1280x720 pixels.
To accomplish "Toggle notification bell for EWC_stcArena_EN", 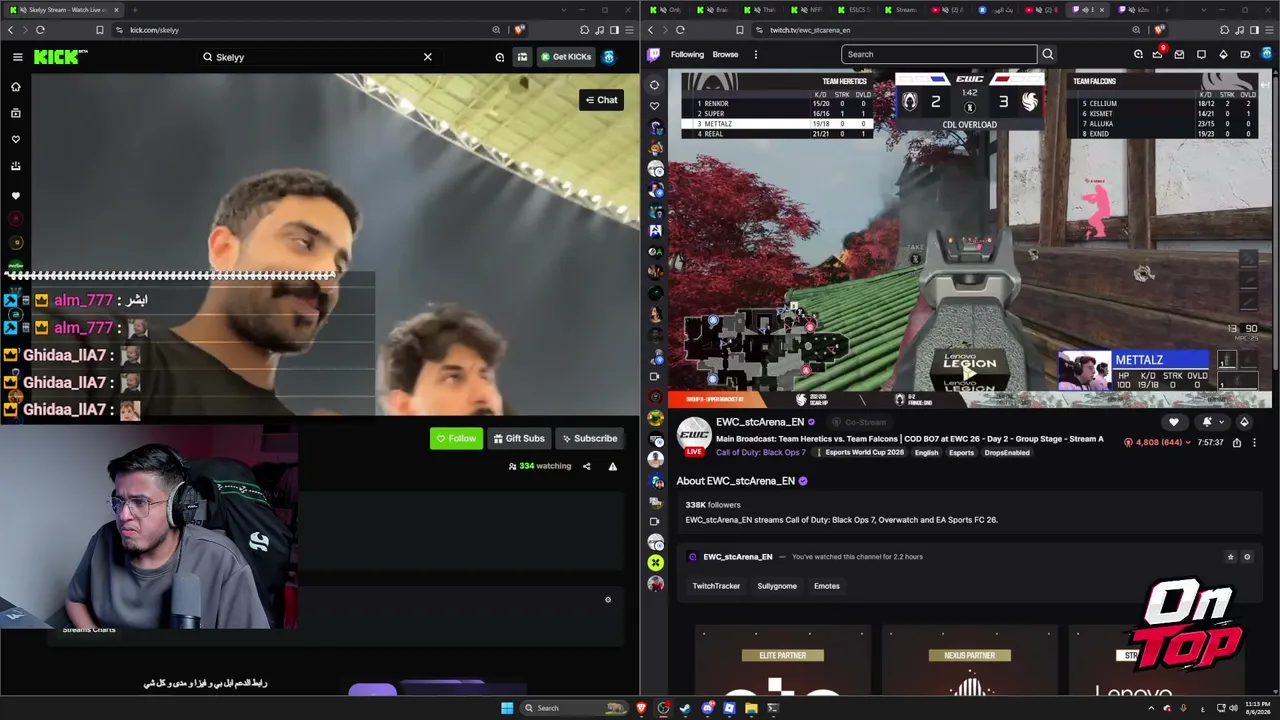I will pyautogui.click(x=1207, y=422).
